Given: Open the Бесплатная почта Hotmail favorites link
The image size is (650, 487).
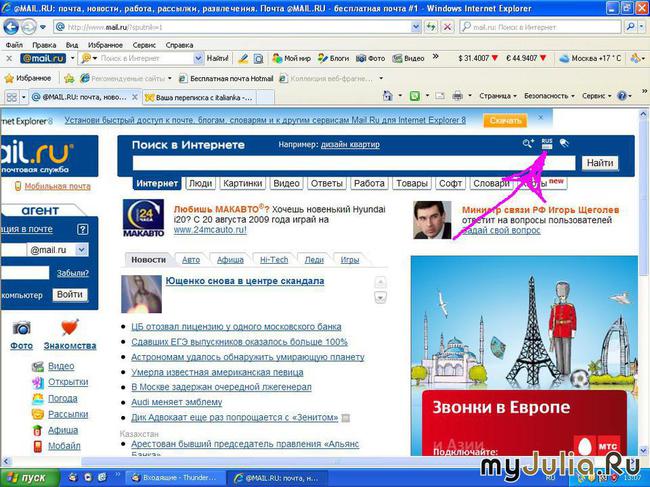Looking at the screenshot, I should 226,78.
